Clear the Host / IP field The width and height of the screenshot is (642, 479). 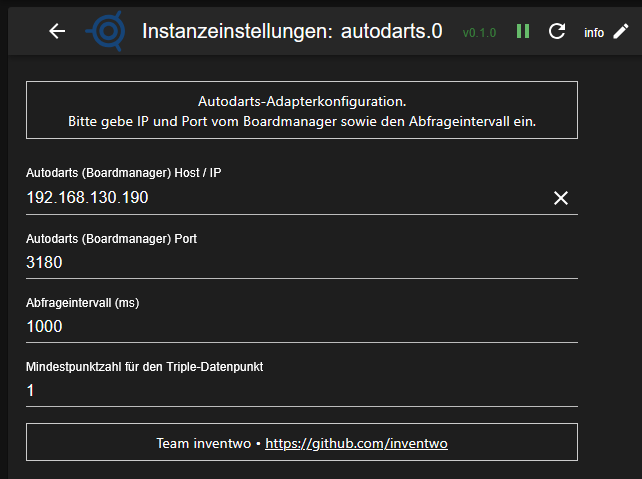[561, 198]
